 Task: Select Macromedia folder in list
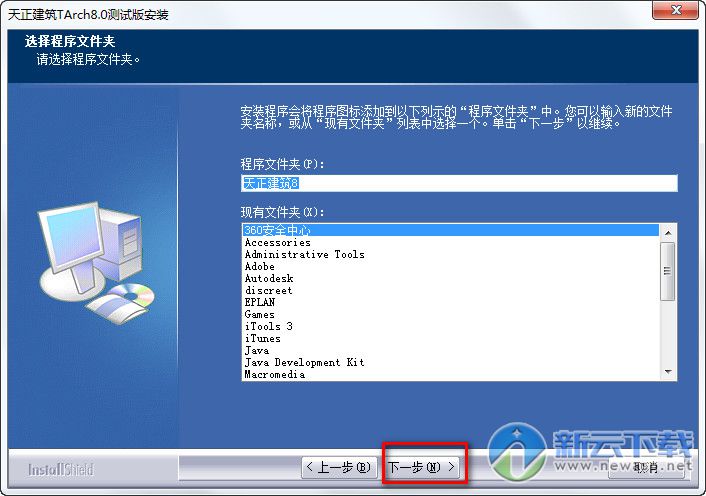(450, 374)
